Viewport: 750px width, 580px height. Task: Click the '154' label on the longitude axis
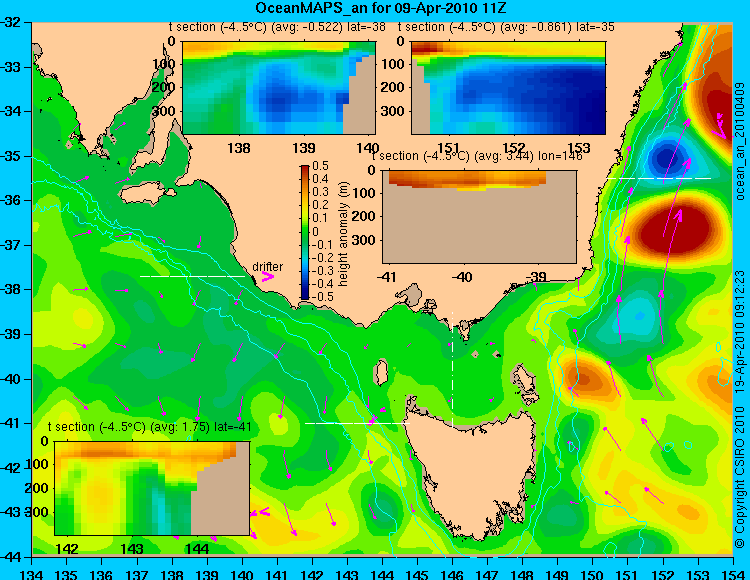[732, 574]
